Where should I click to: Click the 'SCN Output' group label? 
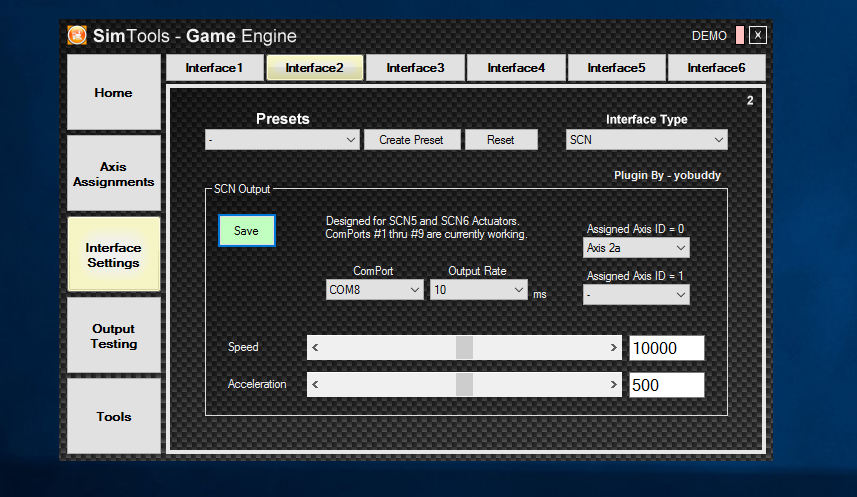point(242,189)
